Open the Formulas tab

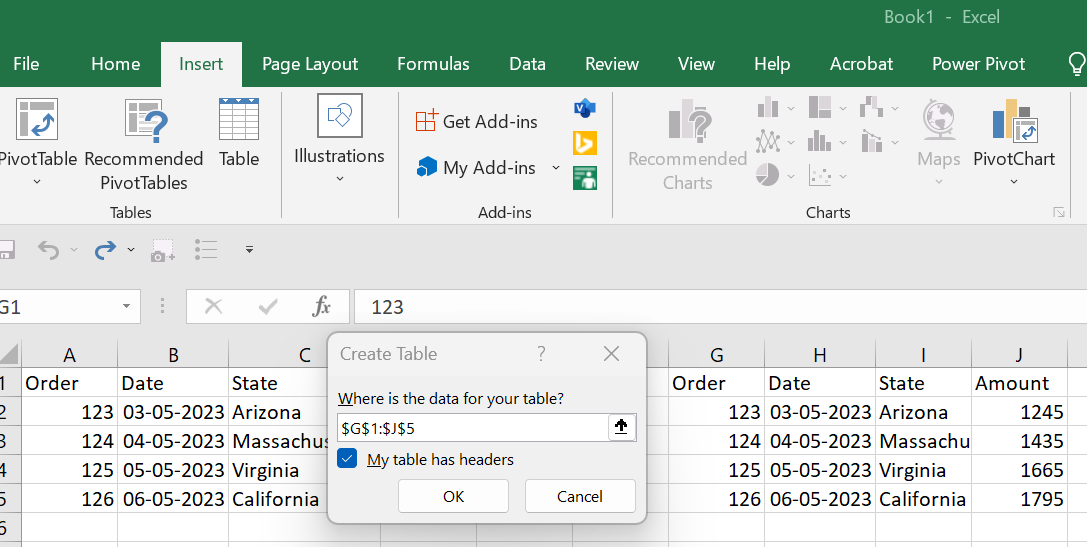(x=433, y=64)
